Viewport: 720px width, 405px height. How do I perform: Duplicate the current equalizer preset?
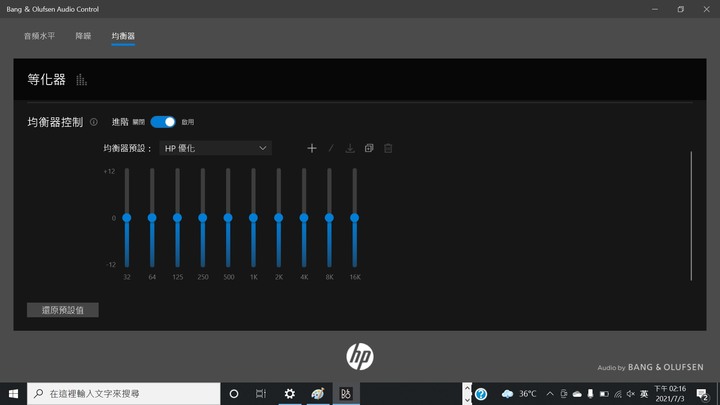[369, 148]
